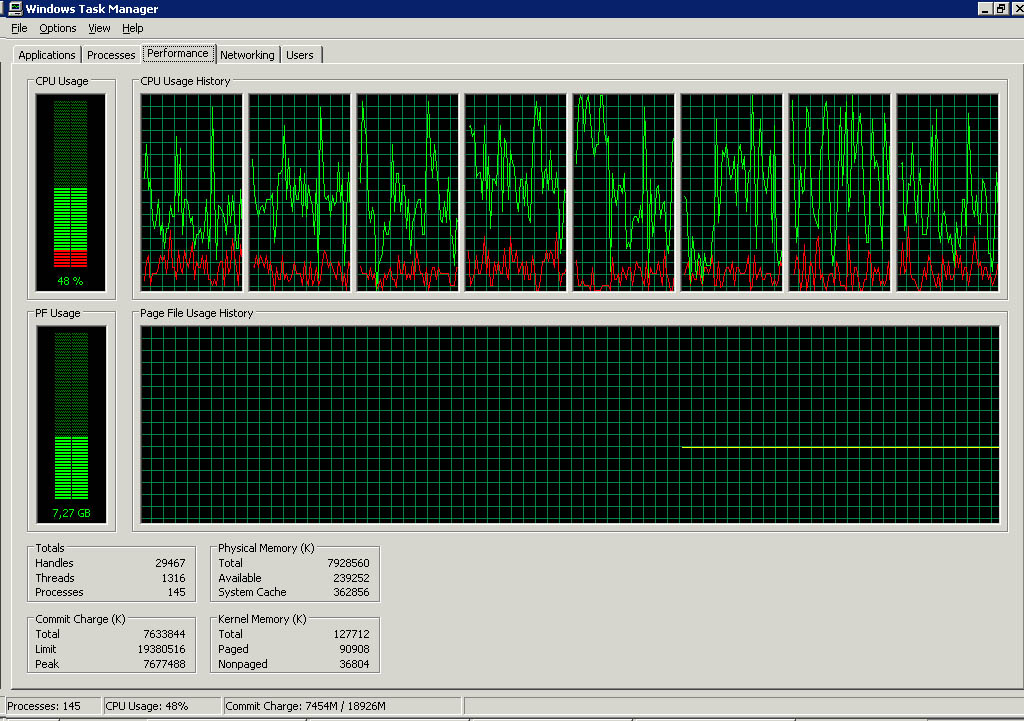Minimize the Task Manager window
Screen dimensions: 1024x721
pos(983,8)
